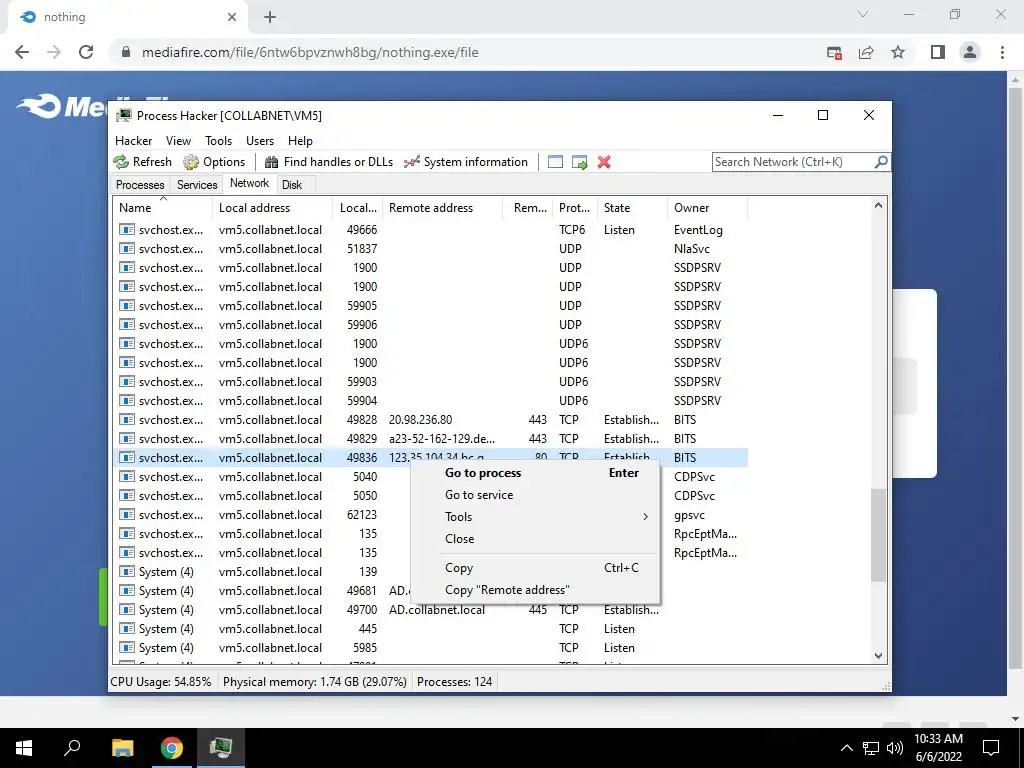The image size is (1024, 768).
Task: Bookmark this page with the star icon
Action: point(898,52)
